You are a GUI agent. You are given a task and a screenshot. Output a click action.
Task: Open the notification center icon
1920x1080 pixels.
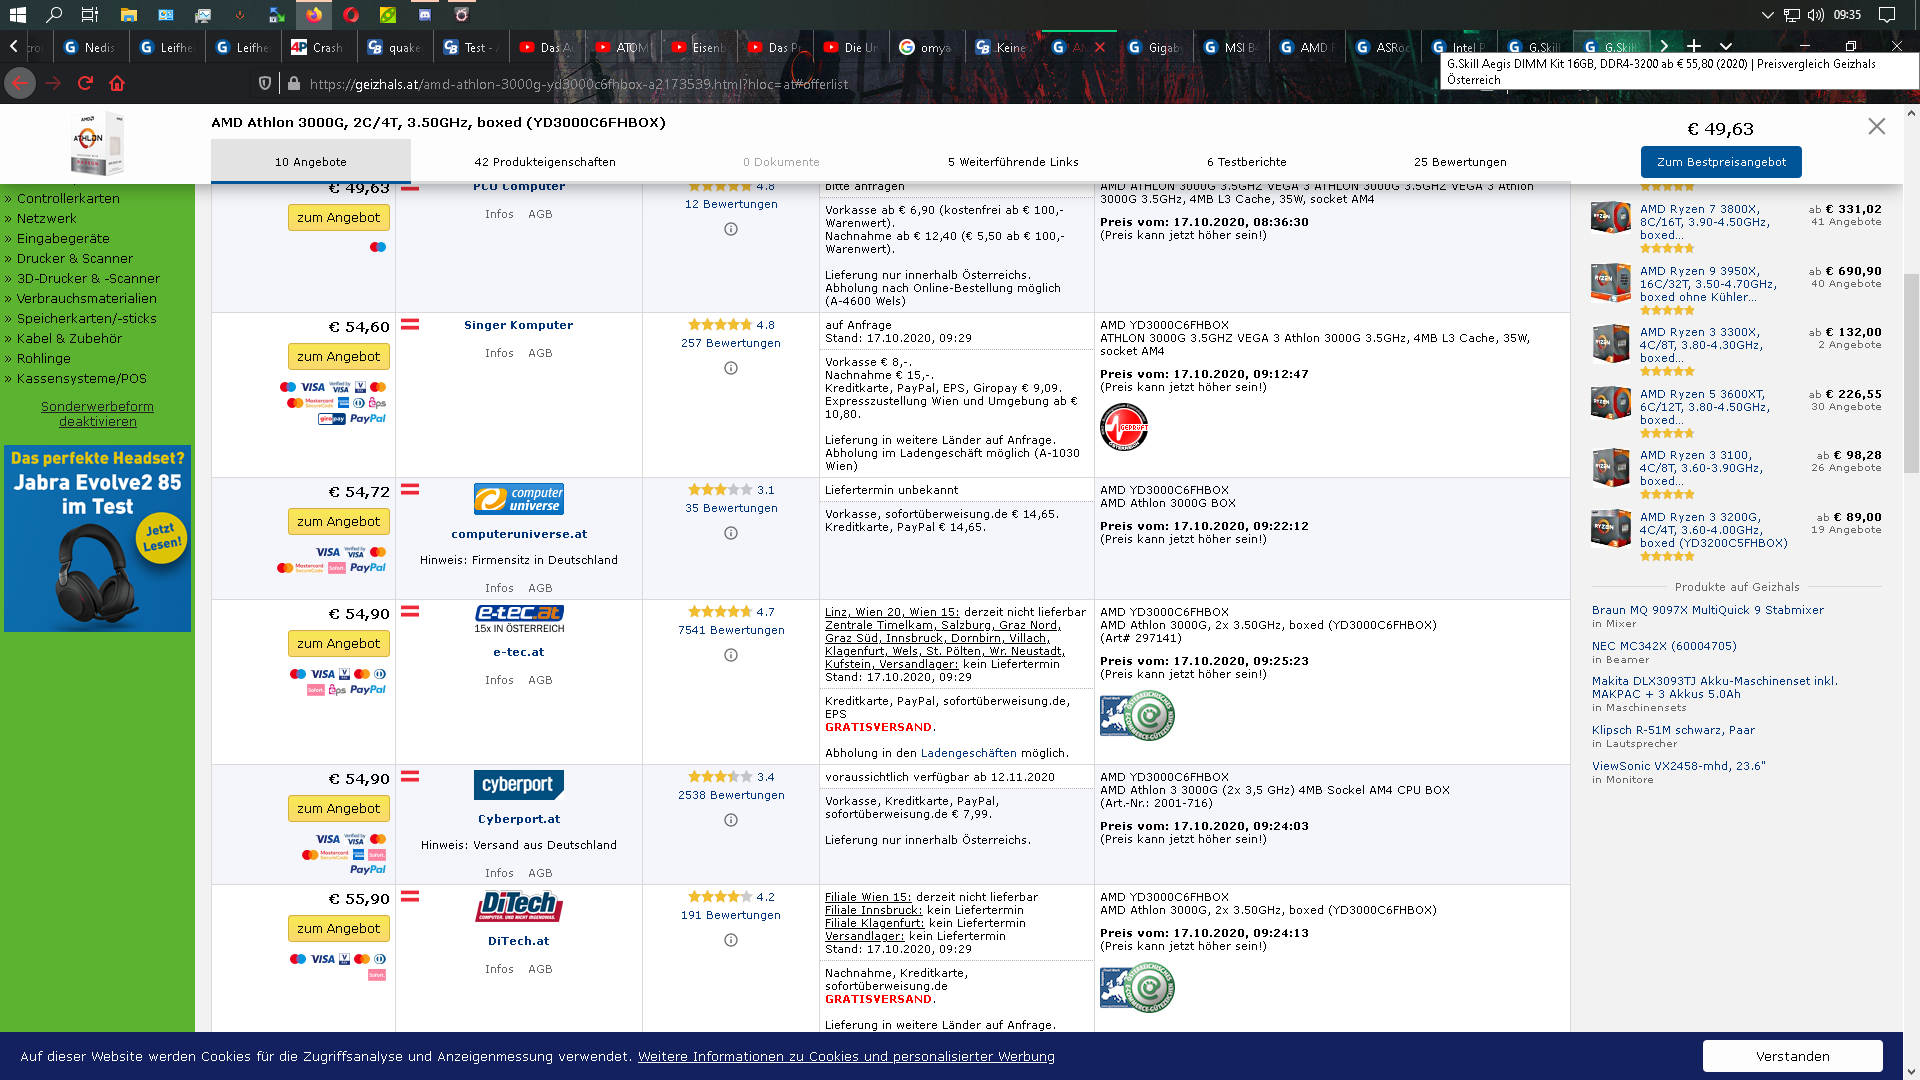[x=1887, y=15]
